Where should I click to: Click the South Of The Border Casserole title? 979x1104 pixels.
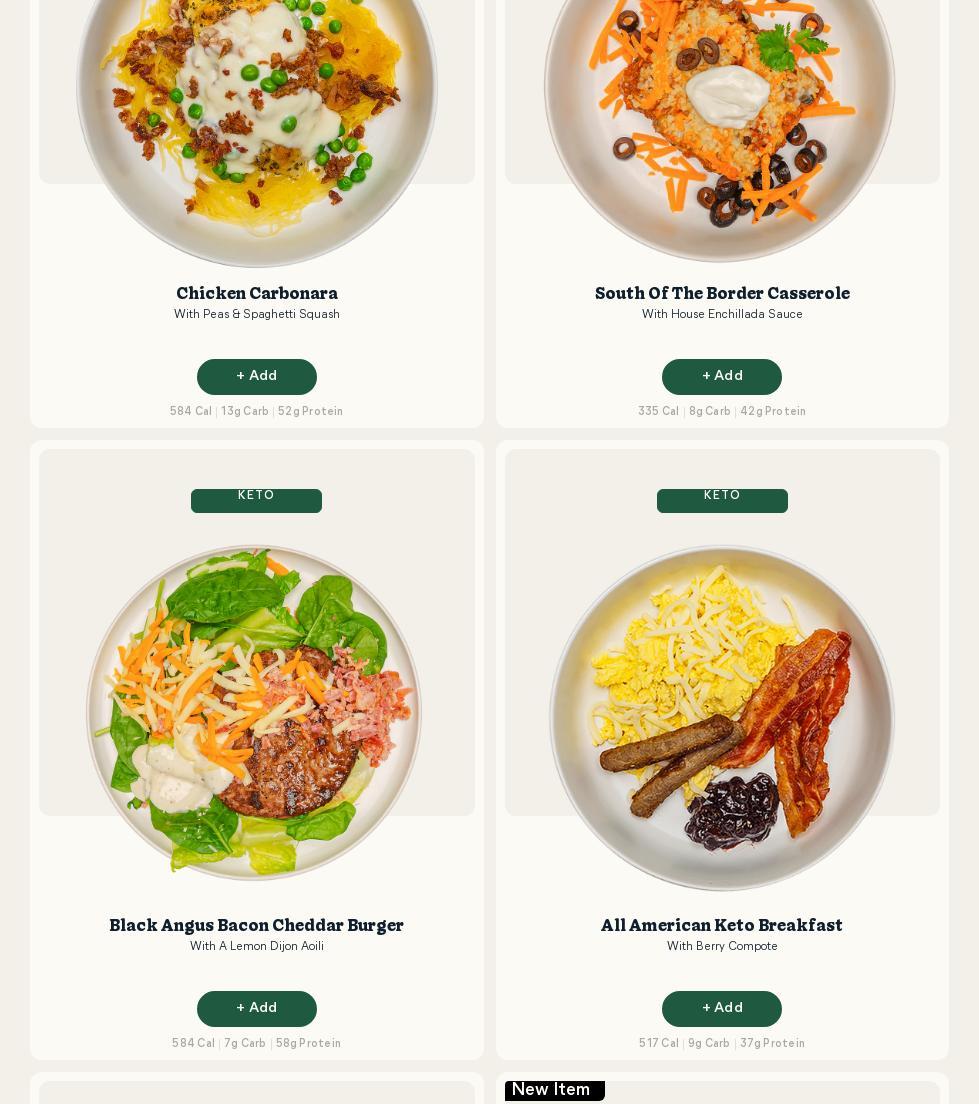coord(722,293)
